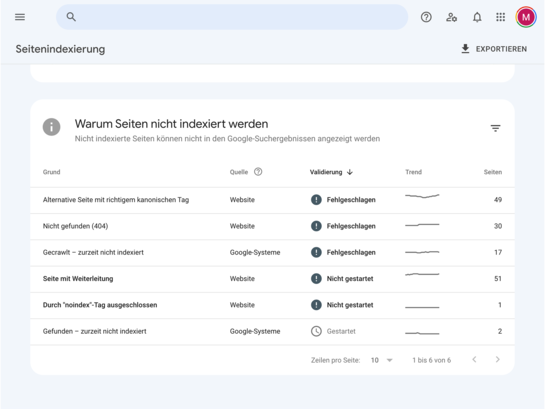Click the clock icon in Gefunden row
The height and width of the screenshot is (409, 545).
tap(316, 332)
